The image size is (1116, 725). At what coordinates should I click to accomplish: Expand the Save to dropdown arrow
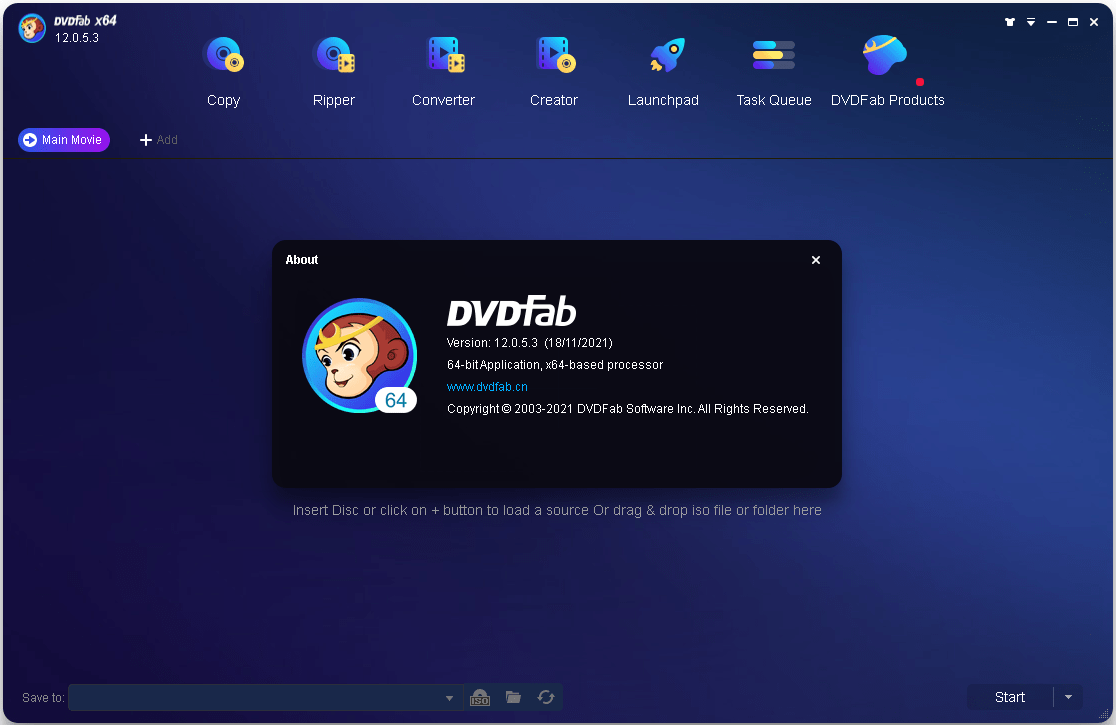pos(449,698)
